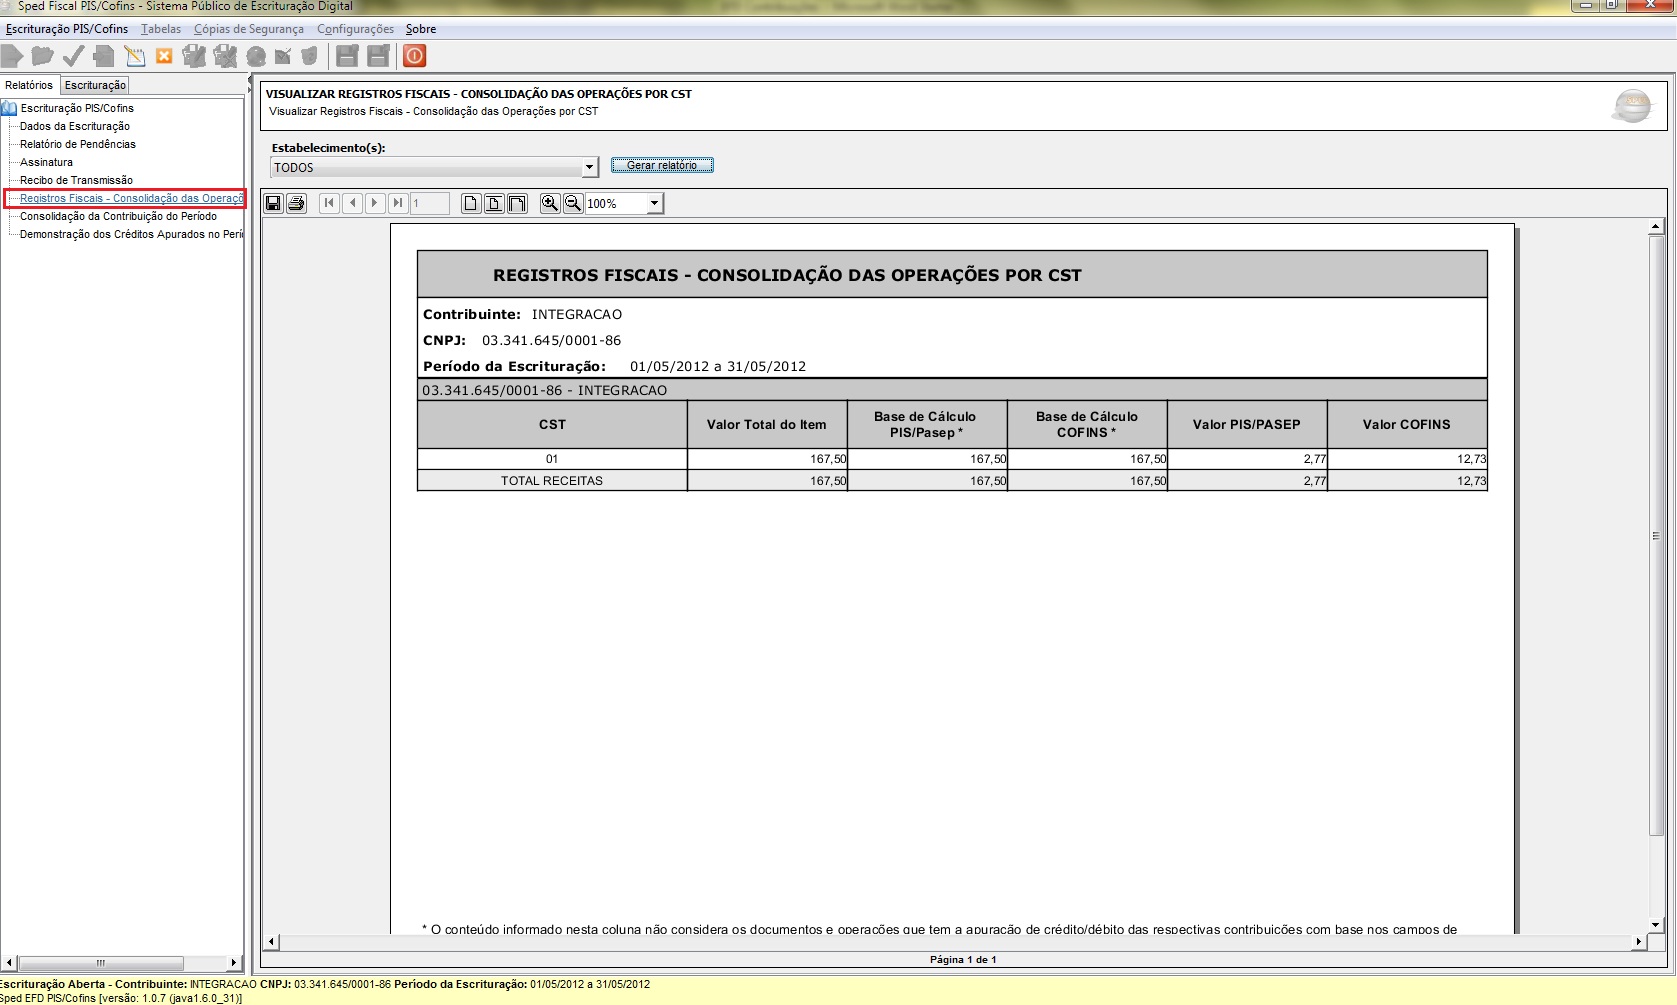The height and width of the screenshot is (1005, 1677).
Task: Open Consolidação da Contribuição do Período
Action: [118, 217]
